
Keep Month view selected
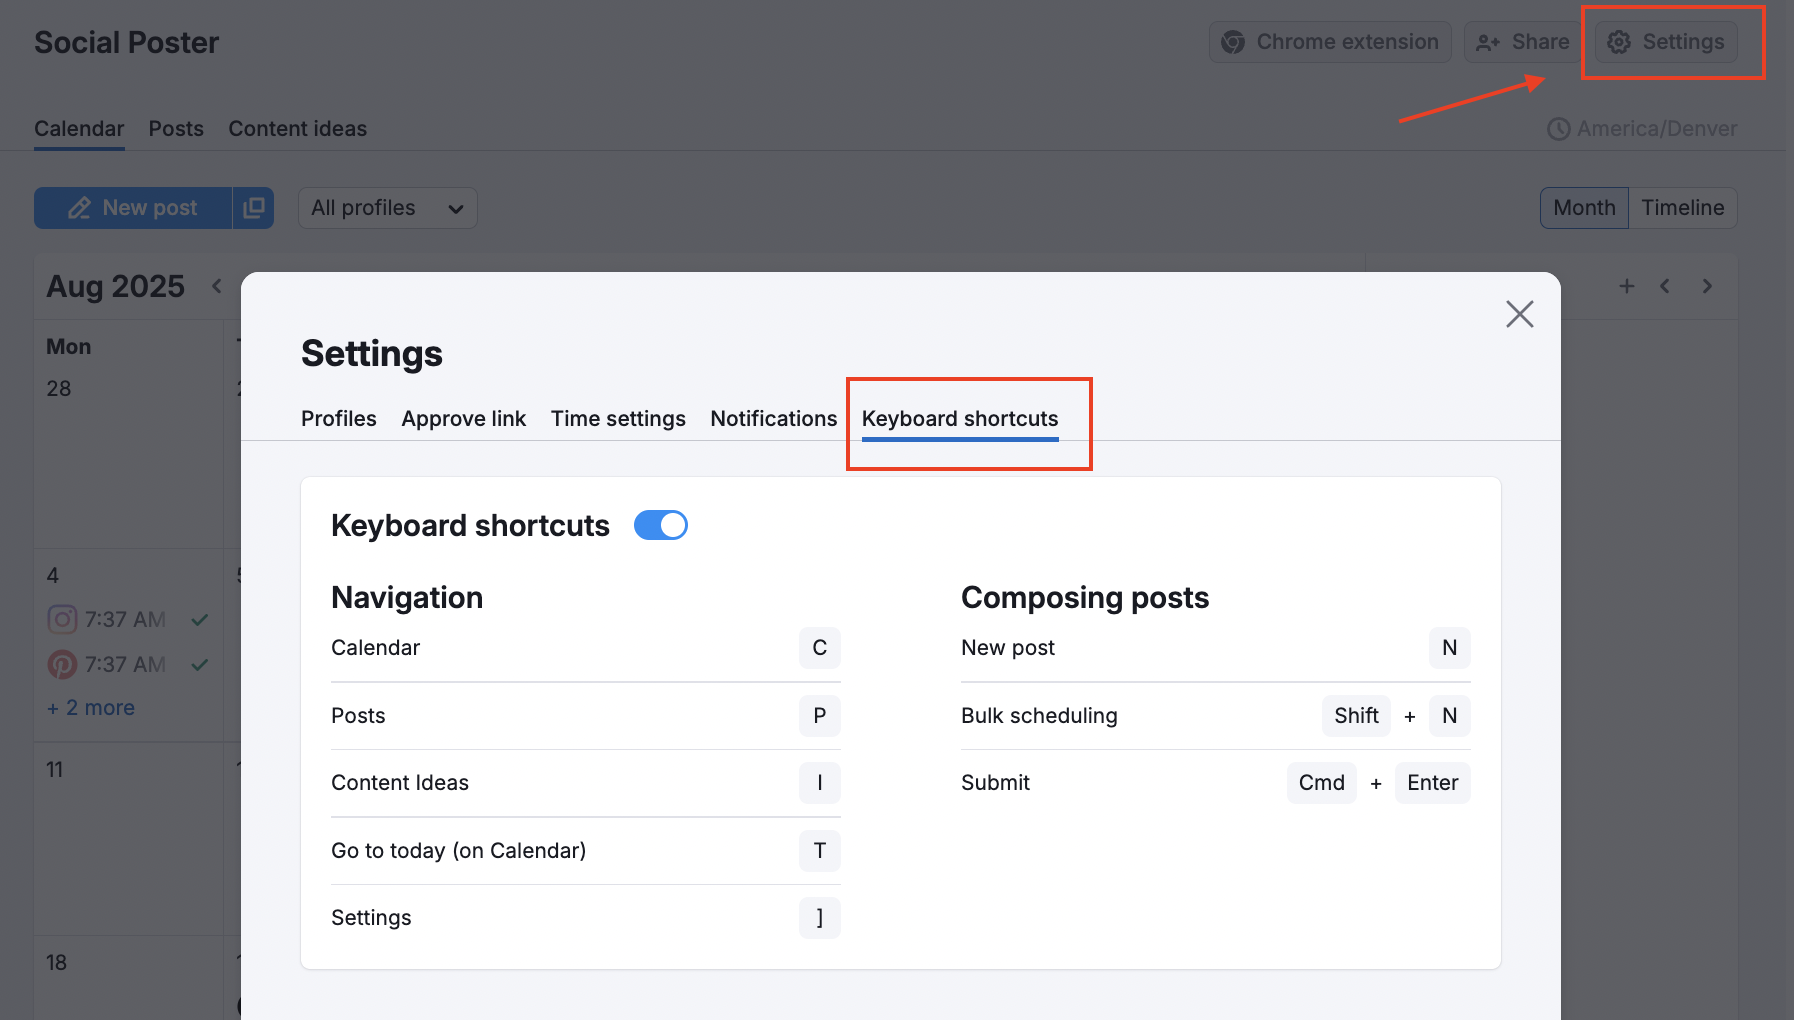1583,207
